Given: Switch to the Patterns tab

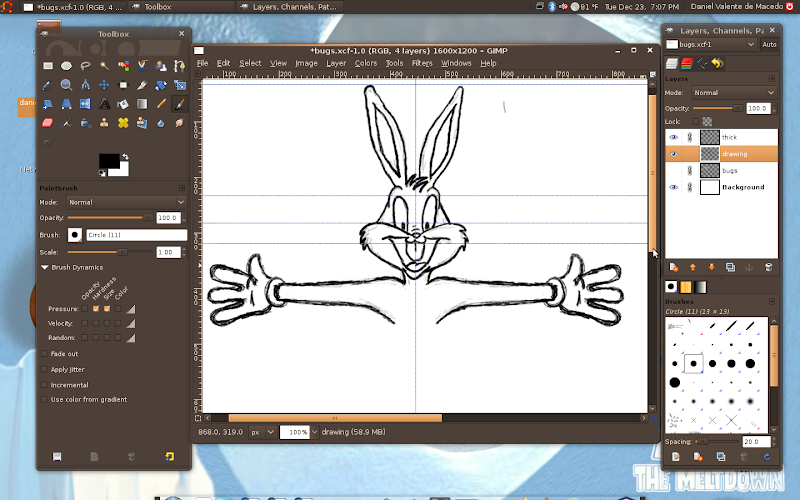Looking at the screenshot, I should pyautogui.click(x=686, y=287).
